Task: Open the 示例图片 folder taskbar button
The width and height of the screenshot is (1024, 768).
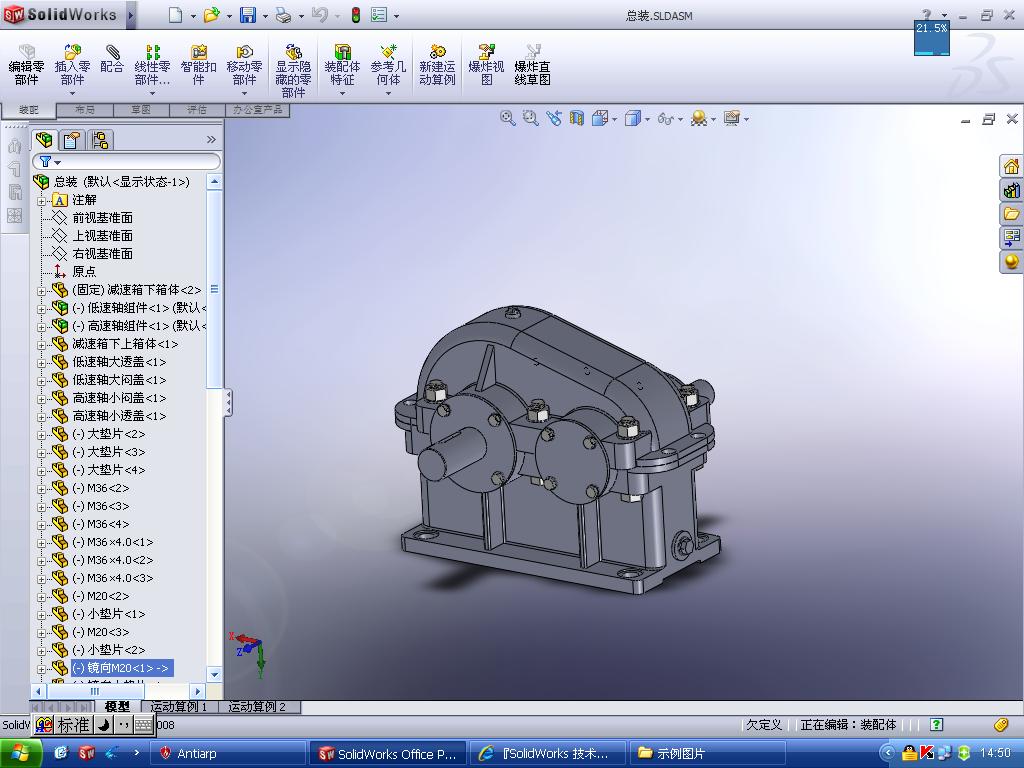Action: (x=707, y=754)
